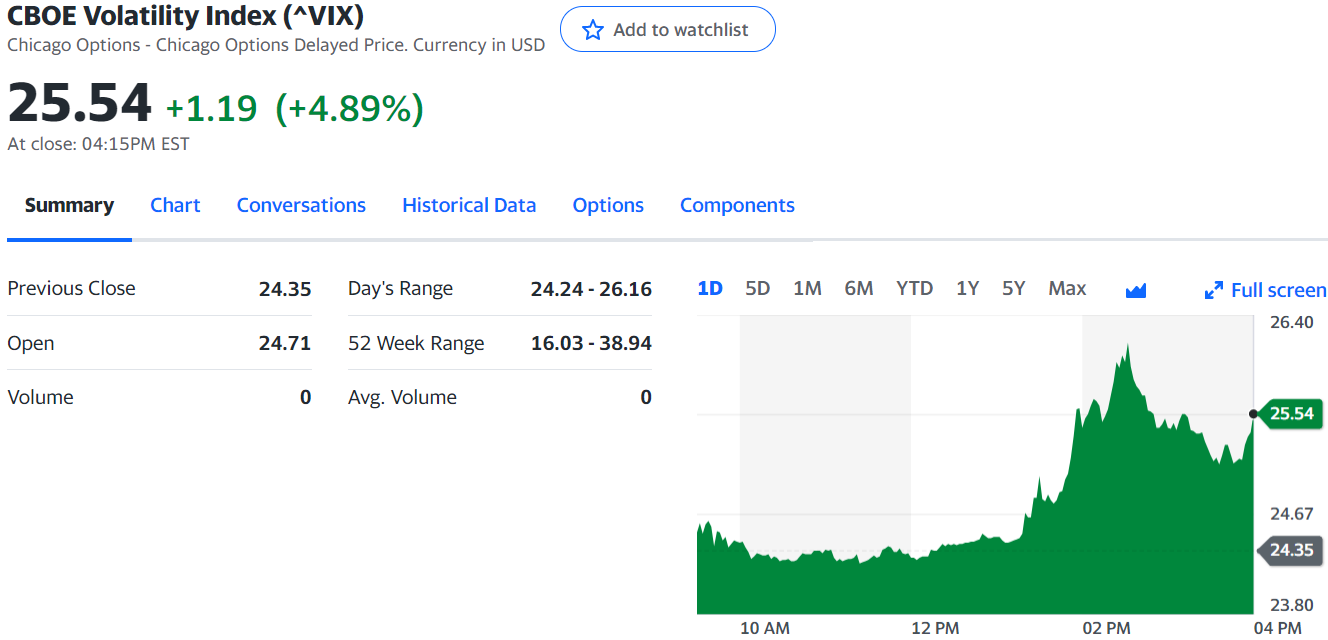The height and width of the screenshot is (640, 1328).
Task: Click the +1.19 price change
Action: point(211,108)
